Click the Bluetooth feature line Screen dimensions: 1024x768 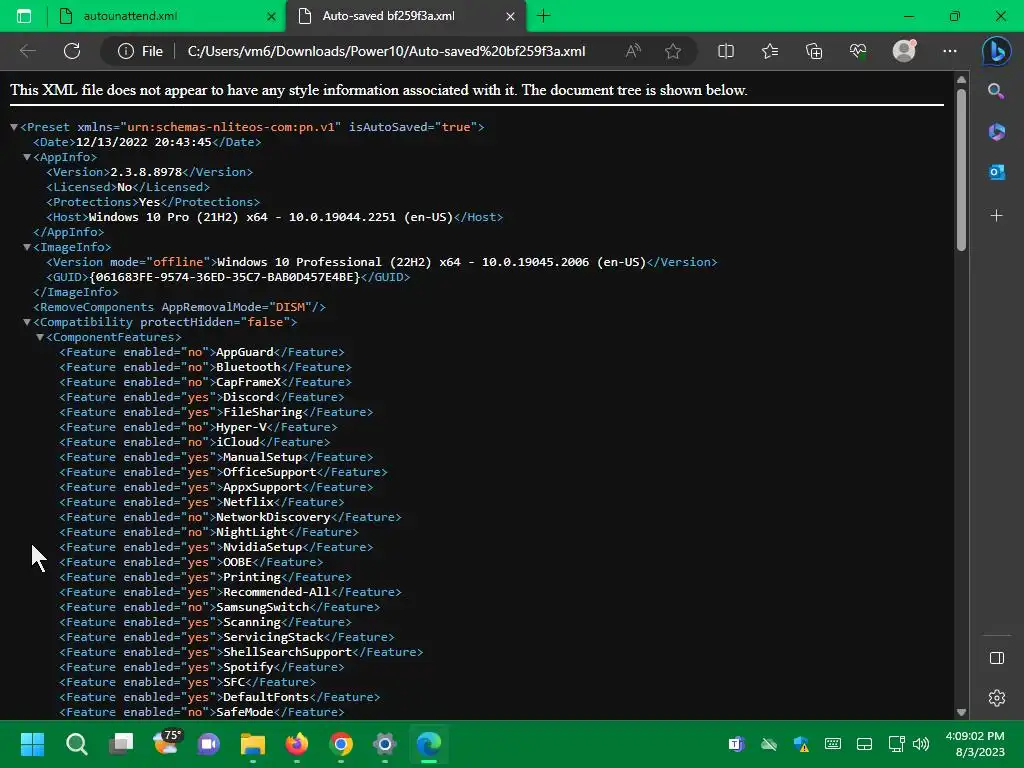pyautogui.click(x=205, y=367)
